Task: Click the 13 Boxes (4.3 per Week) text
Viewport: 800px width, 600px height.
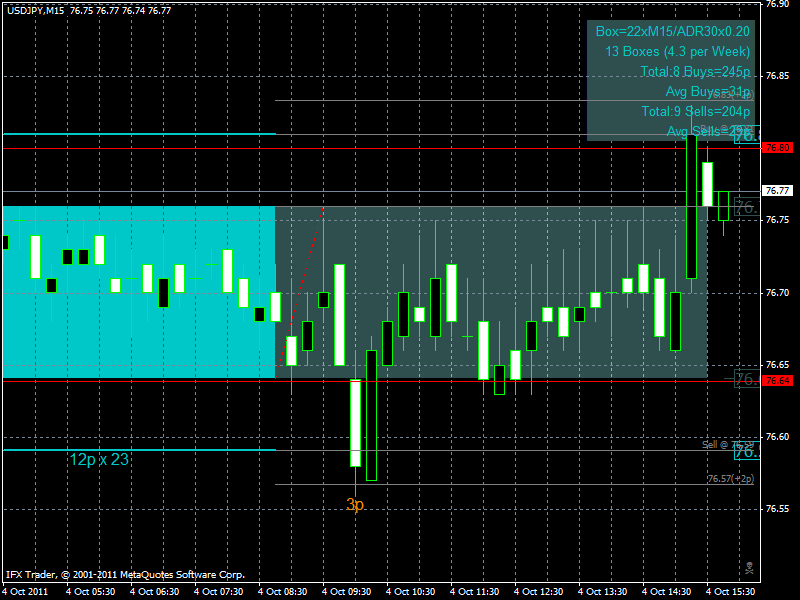Action: click(x=677, y=51)
